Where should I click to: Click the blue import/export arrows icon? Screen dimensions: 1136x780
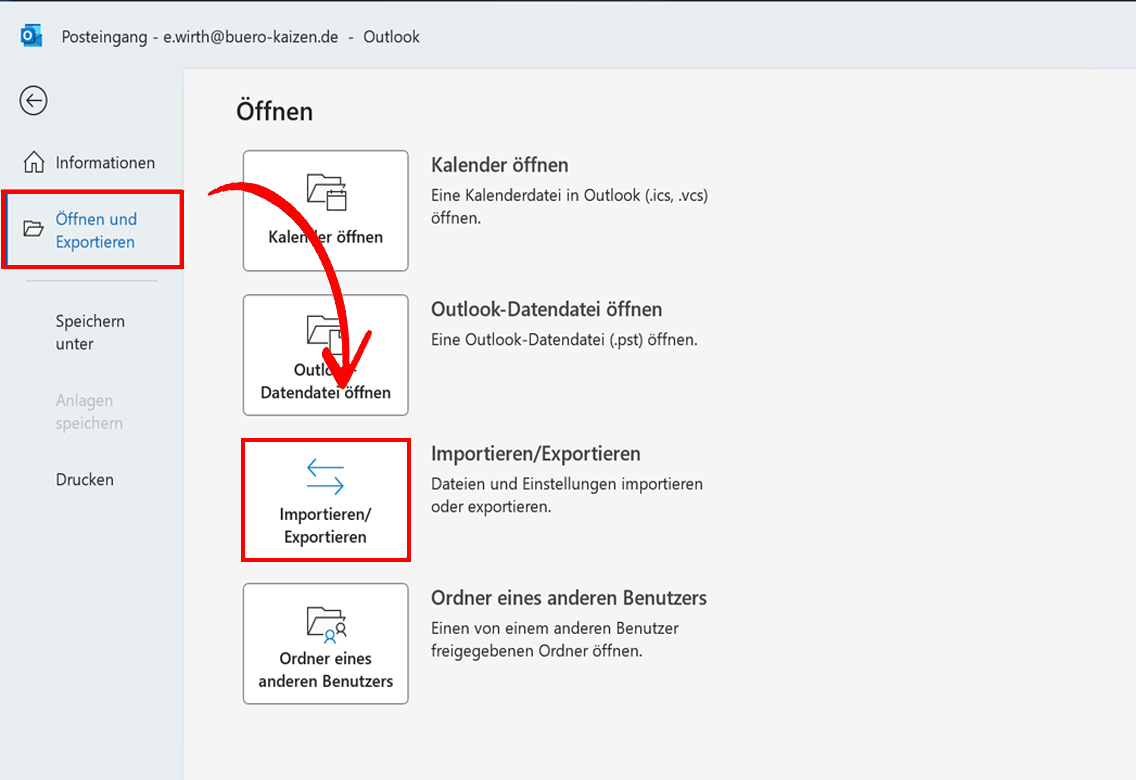click(x=325, y=477)
